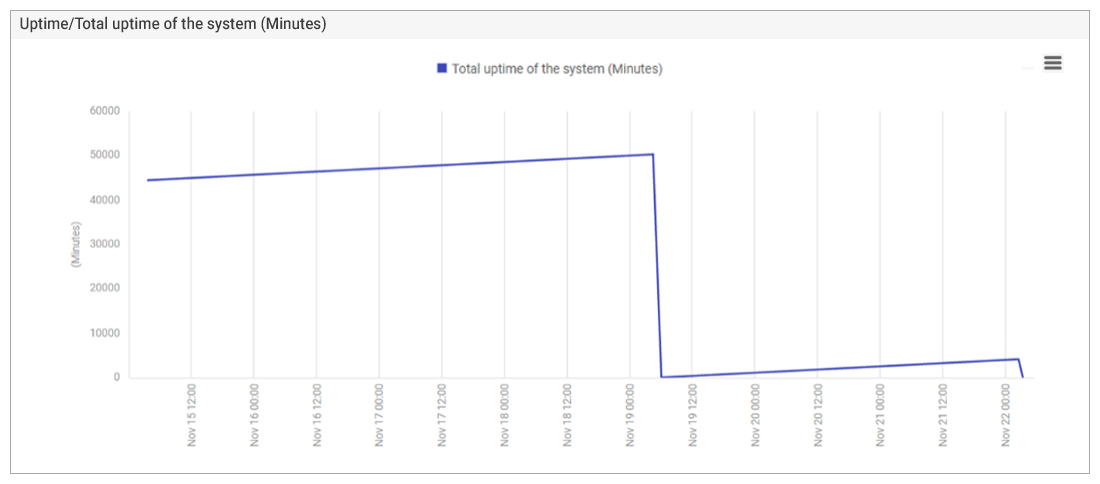Click the line peak near 50000 minutes

coord(653,154)
